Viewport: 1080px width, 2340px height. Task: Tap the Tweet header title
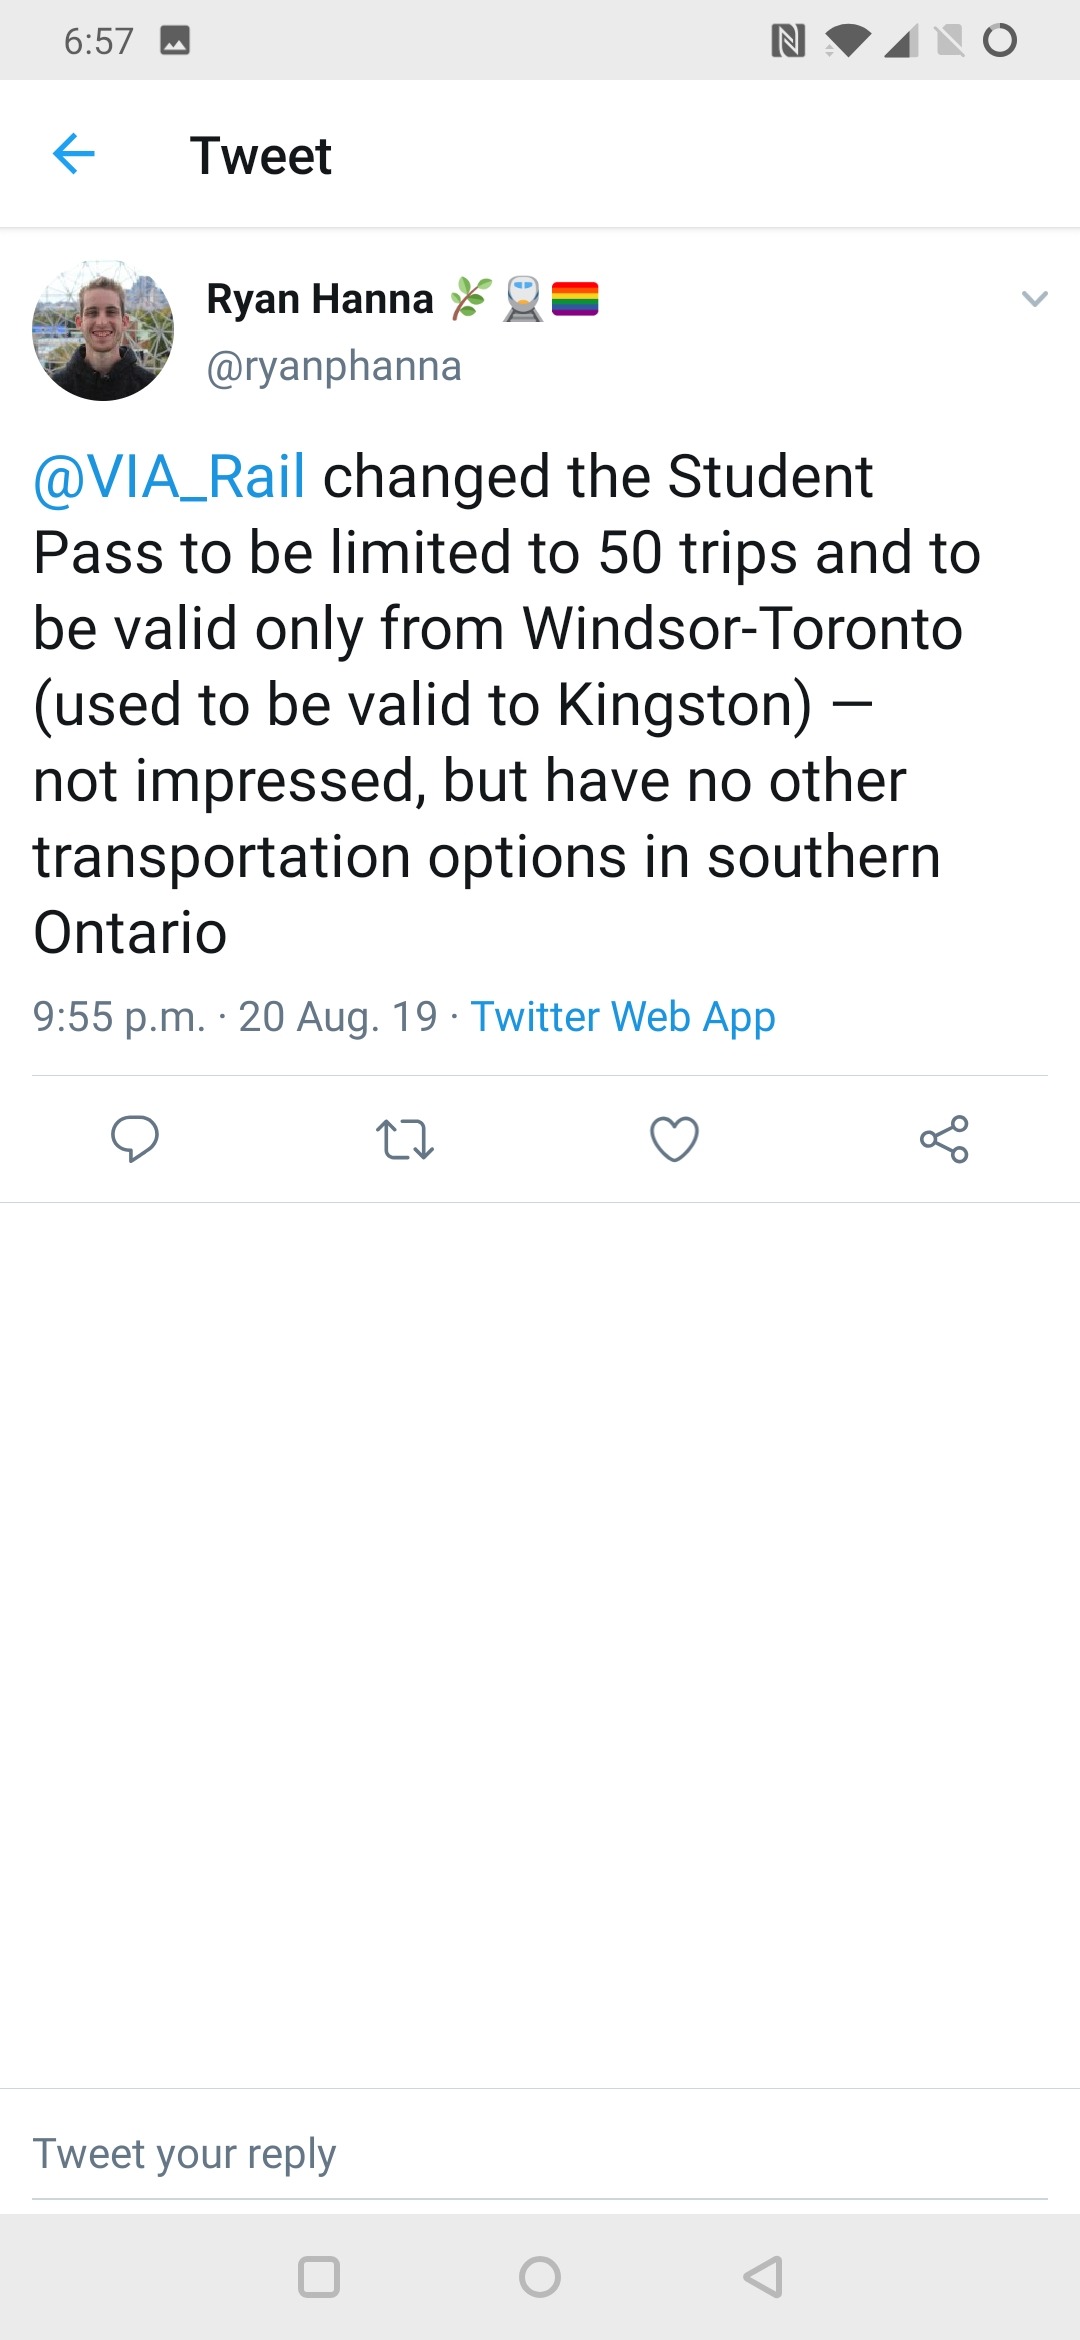coord(261,156)
